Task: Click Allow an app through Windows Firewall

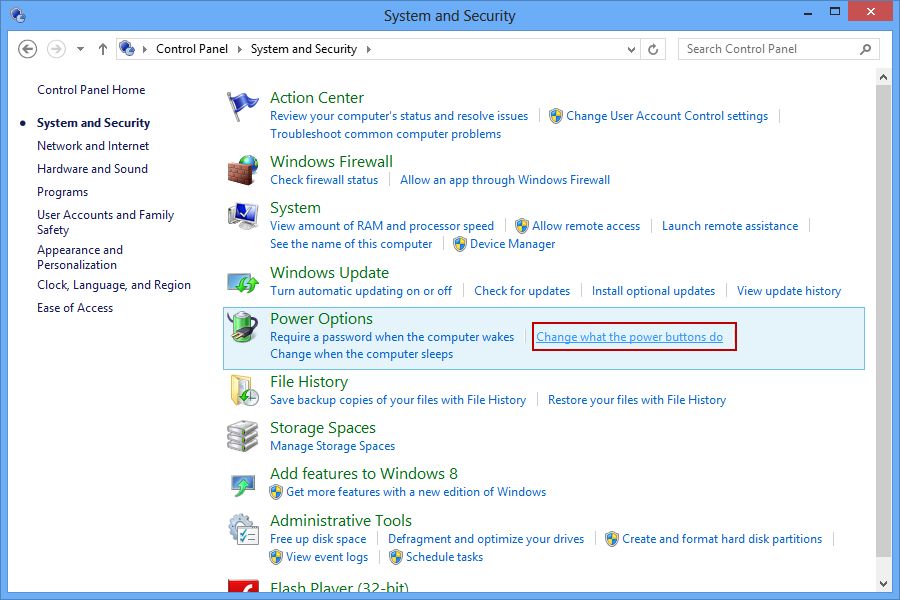Action: pyautogui.click(x=505, y=180)
